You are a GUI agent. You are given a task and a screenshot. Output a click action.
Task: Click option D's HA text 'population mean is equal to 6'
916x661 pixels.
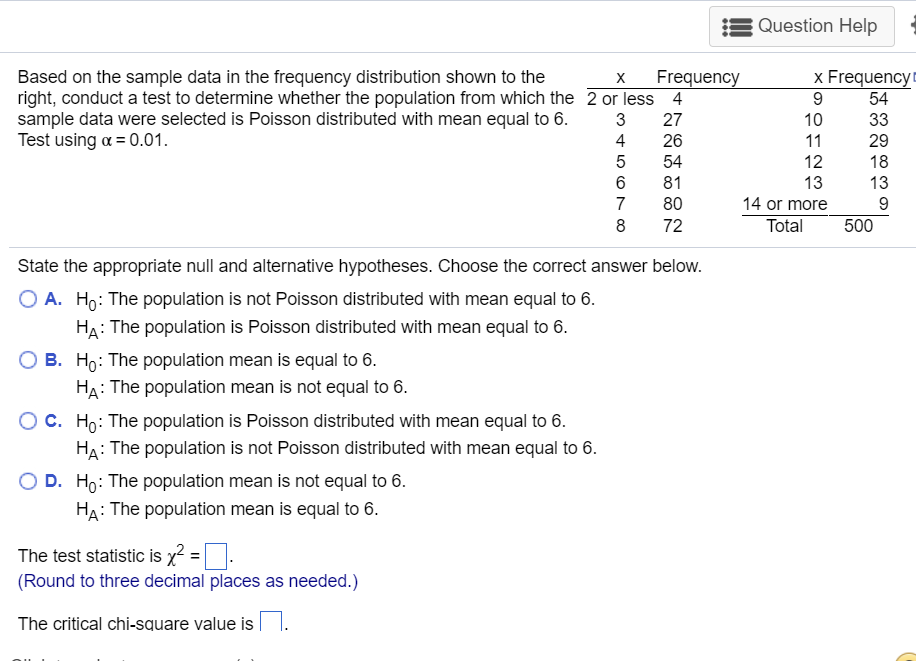point(244,509)
